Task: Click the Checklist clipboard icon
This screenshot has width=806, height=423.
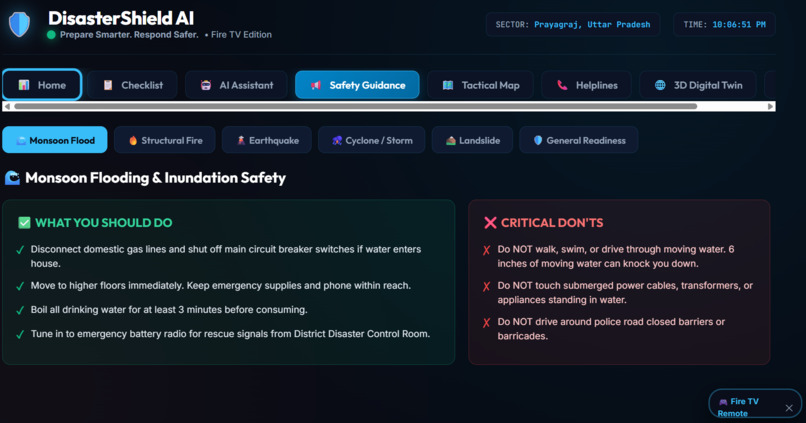Action: point(108,85)
